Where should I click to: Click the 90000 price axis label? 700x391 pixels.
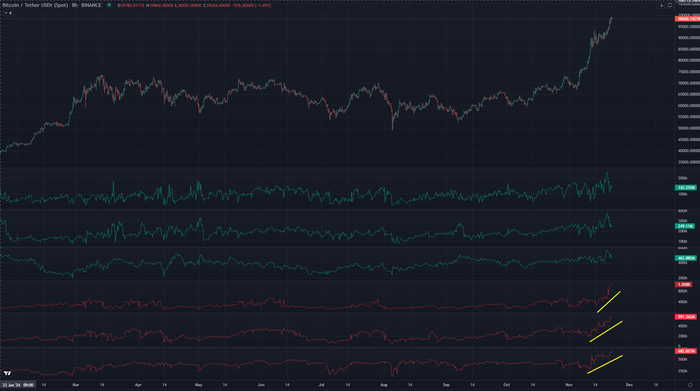click(689, 38)
